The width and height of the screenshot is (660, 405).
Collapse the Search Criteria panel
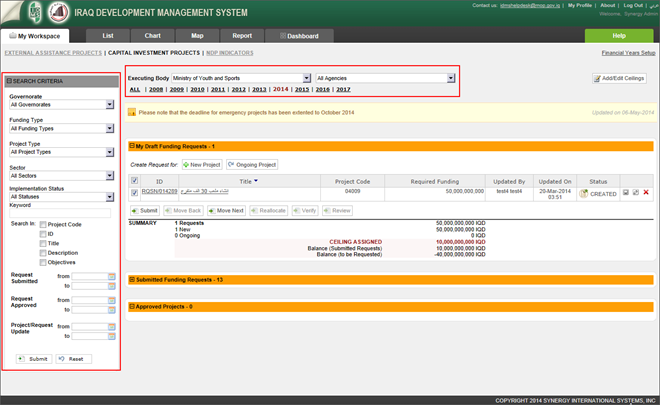(x=9, y=81)
